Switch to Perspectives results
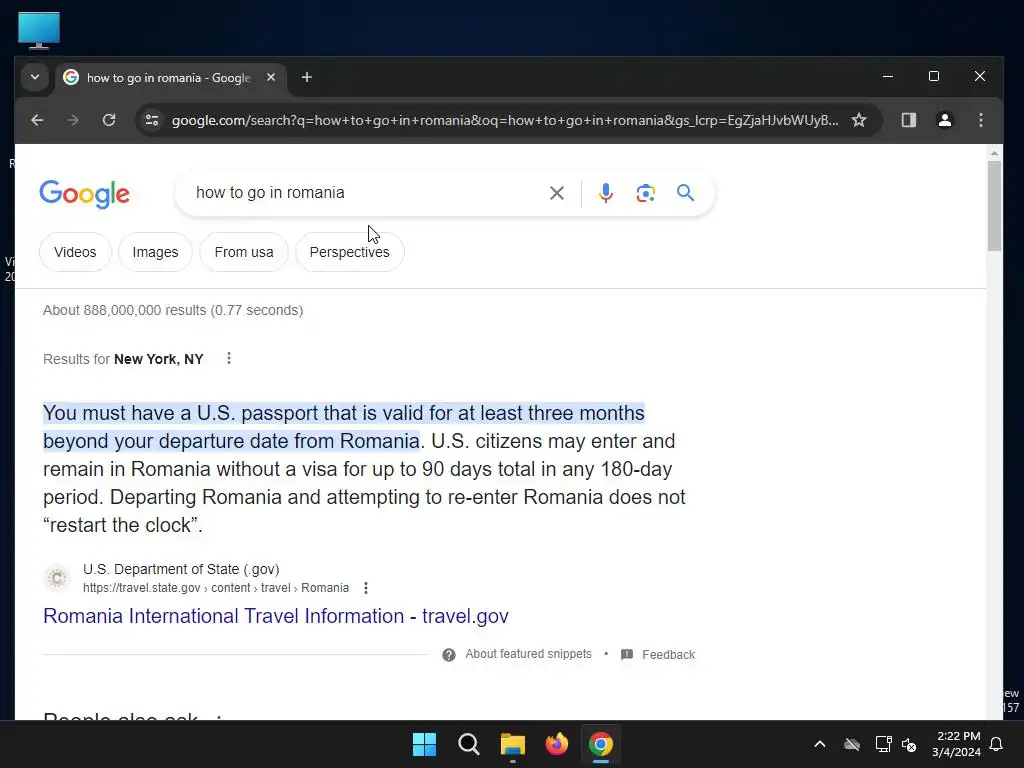1024x768 pixels. click(349, 252)
